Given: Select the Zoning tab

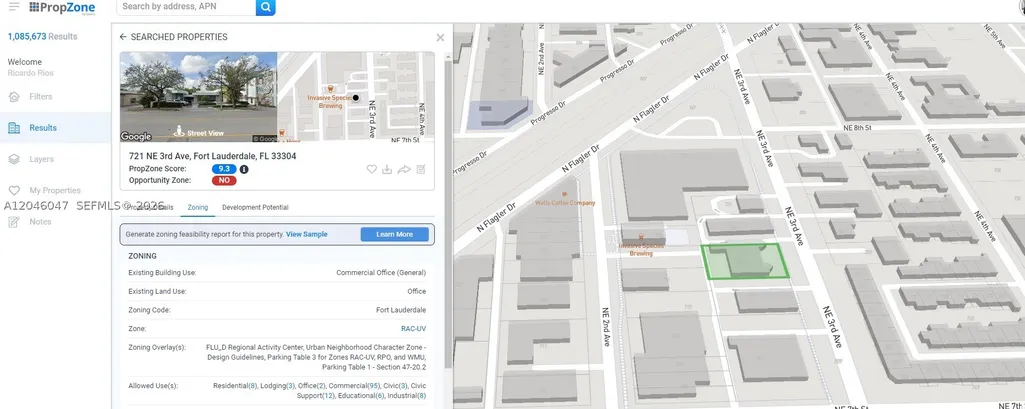Looking at the screenshot, I should click(197, 207).
